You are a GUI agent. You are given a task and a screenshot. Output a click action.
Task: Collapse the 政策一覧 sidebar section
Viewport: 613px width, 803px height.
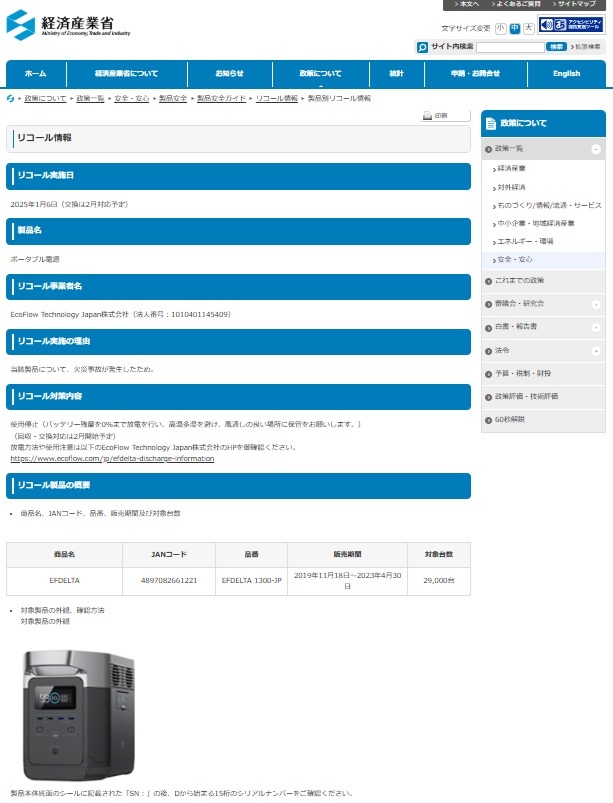pos(596,149)
